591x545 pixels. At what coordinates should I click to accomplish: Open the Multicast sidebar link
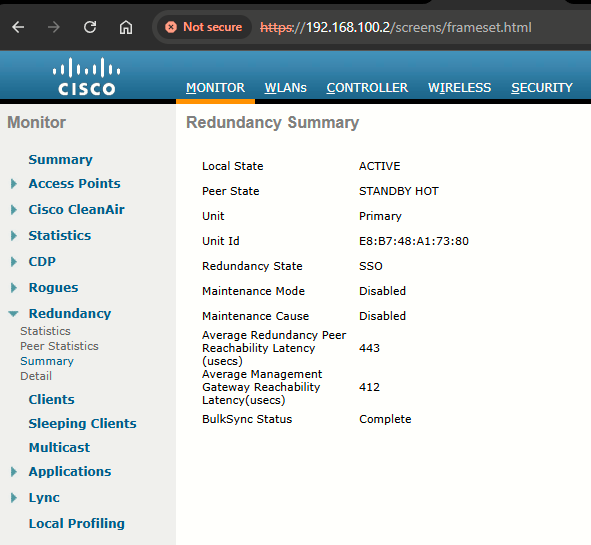point(59,448)
